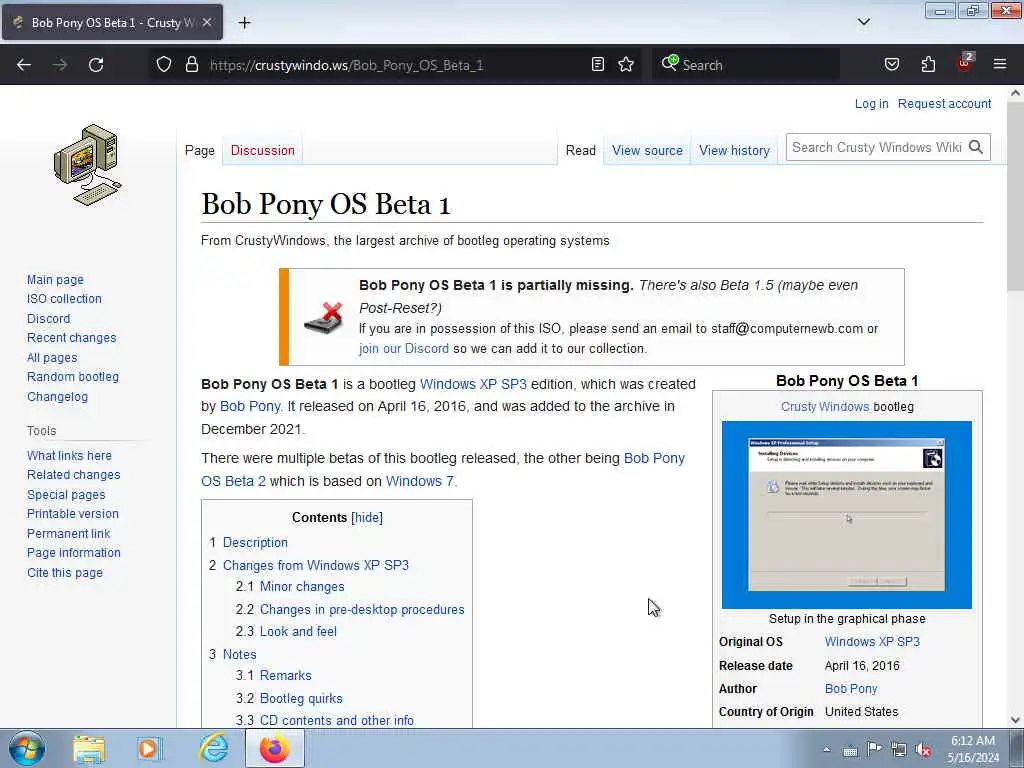Image resolution: width=1024 pixels, height=768 pixels.
Task: Select the Read tab
Action: (x=581, y=150)
